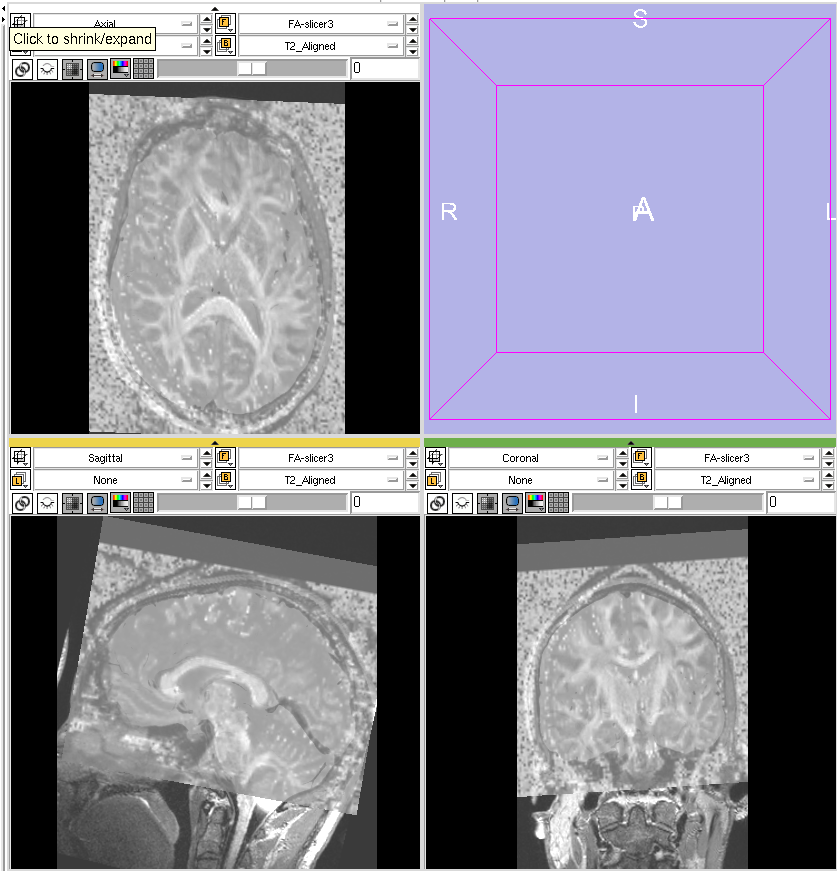Toggle slice visibility eye in Sagittal viewer

(x=46, y=502)
